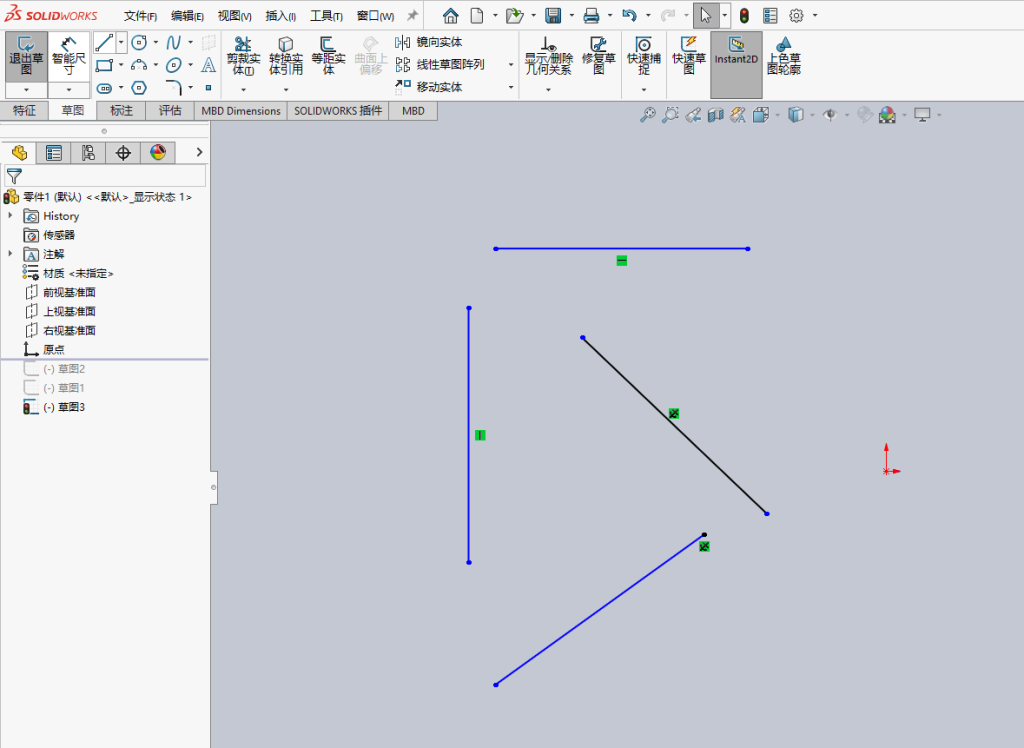The height and width of the screenshot is (748, 1024).
Task: Open the DisplayManager color ball tab
Action: [x=158, y=153]
